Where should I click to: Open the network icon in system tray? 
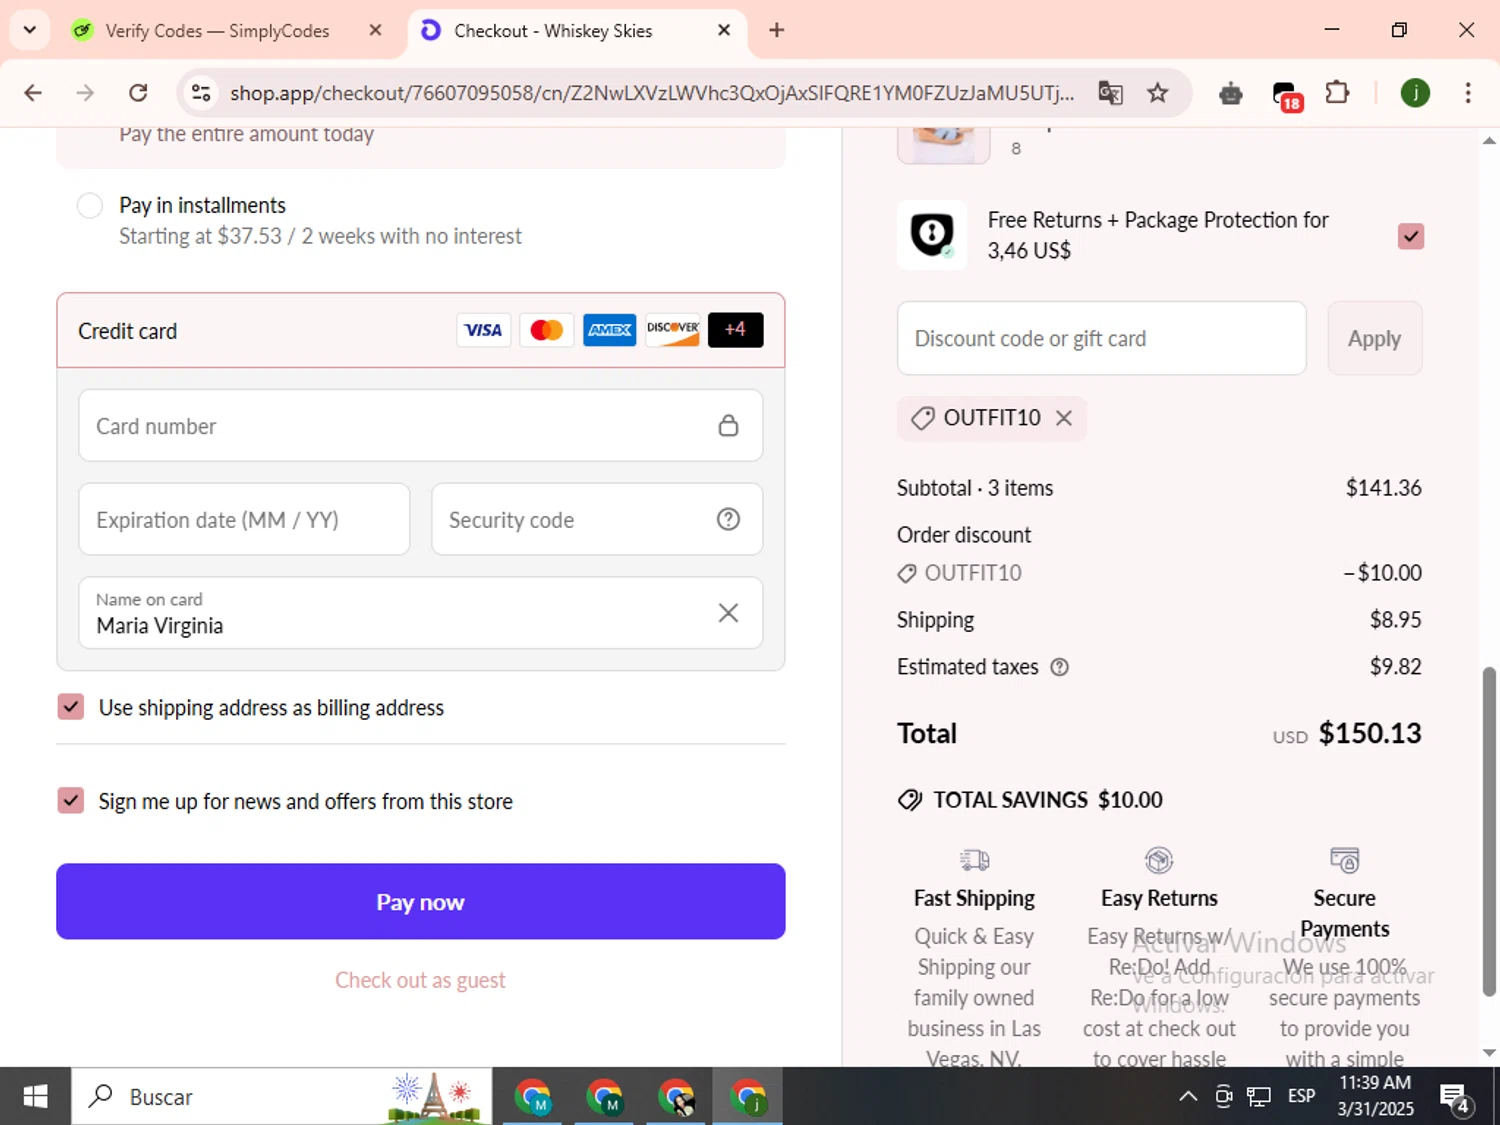[1258, 1097]
